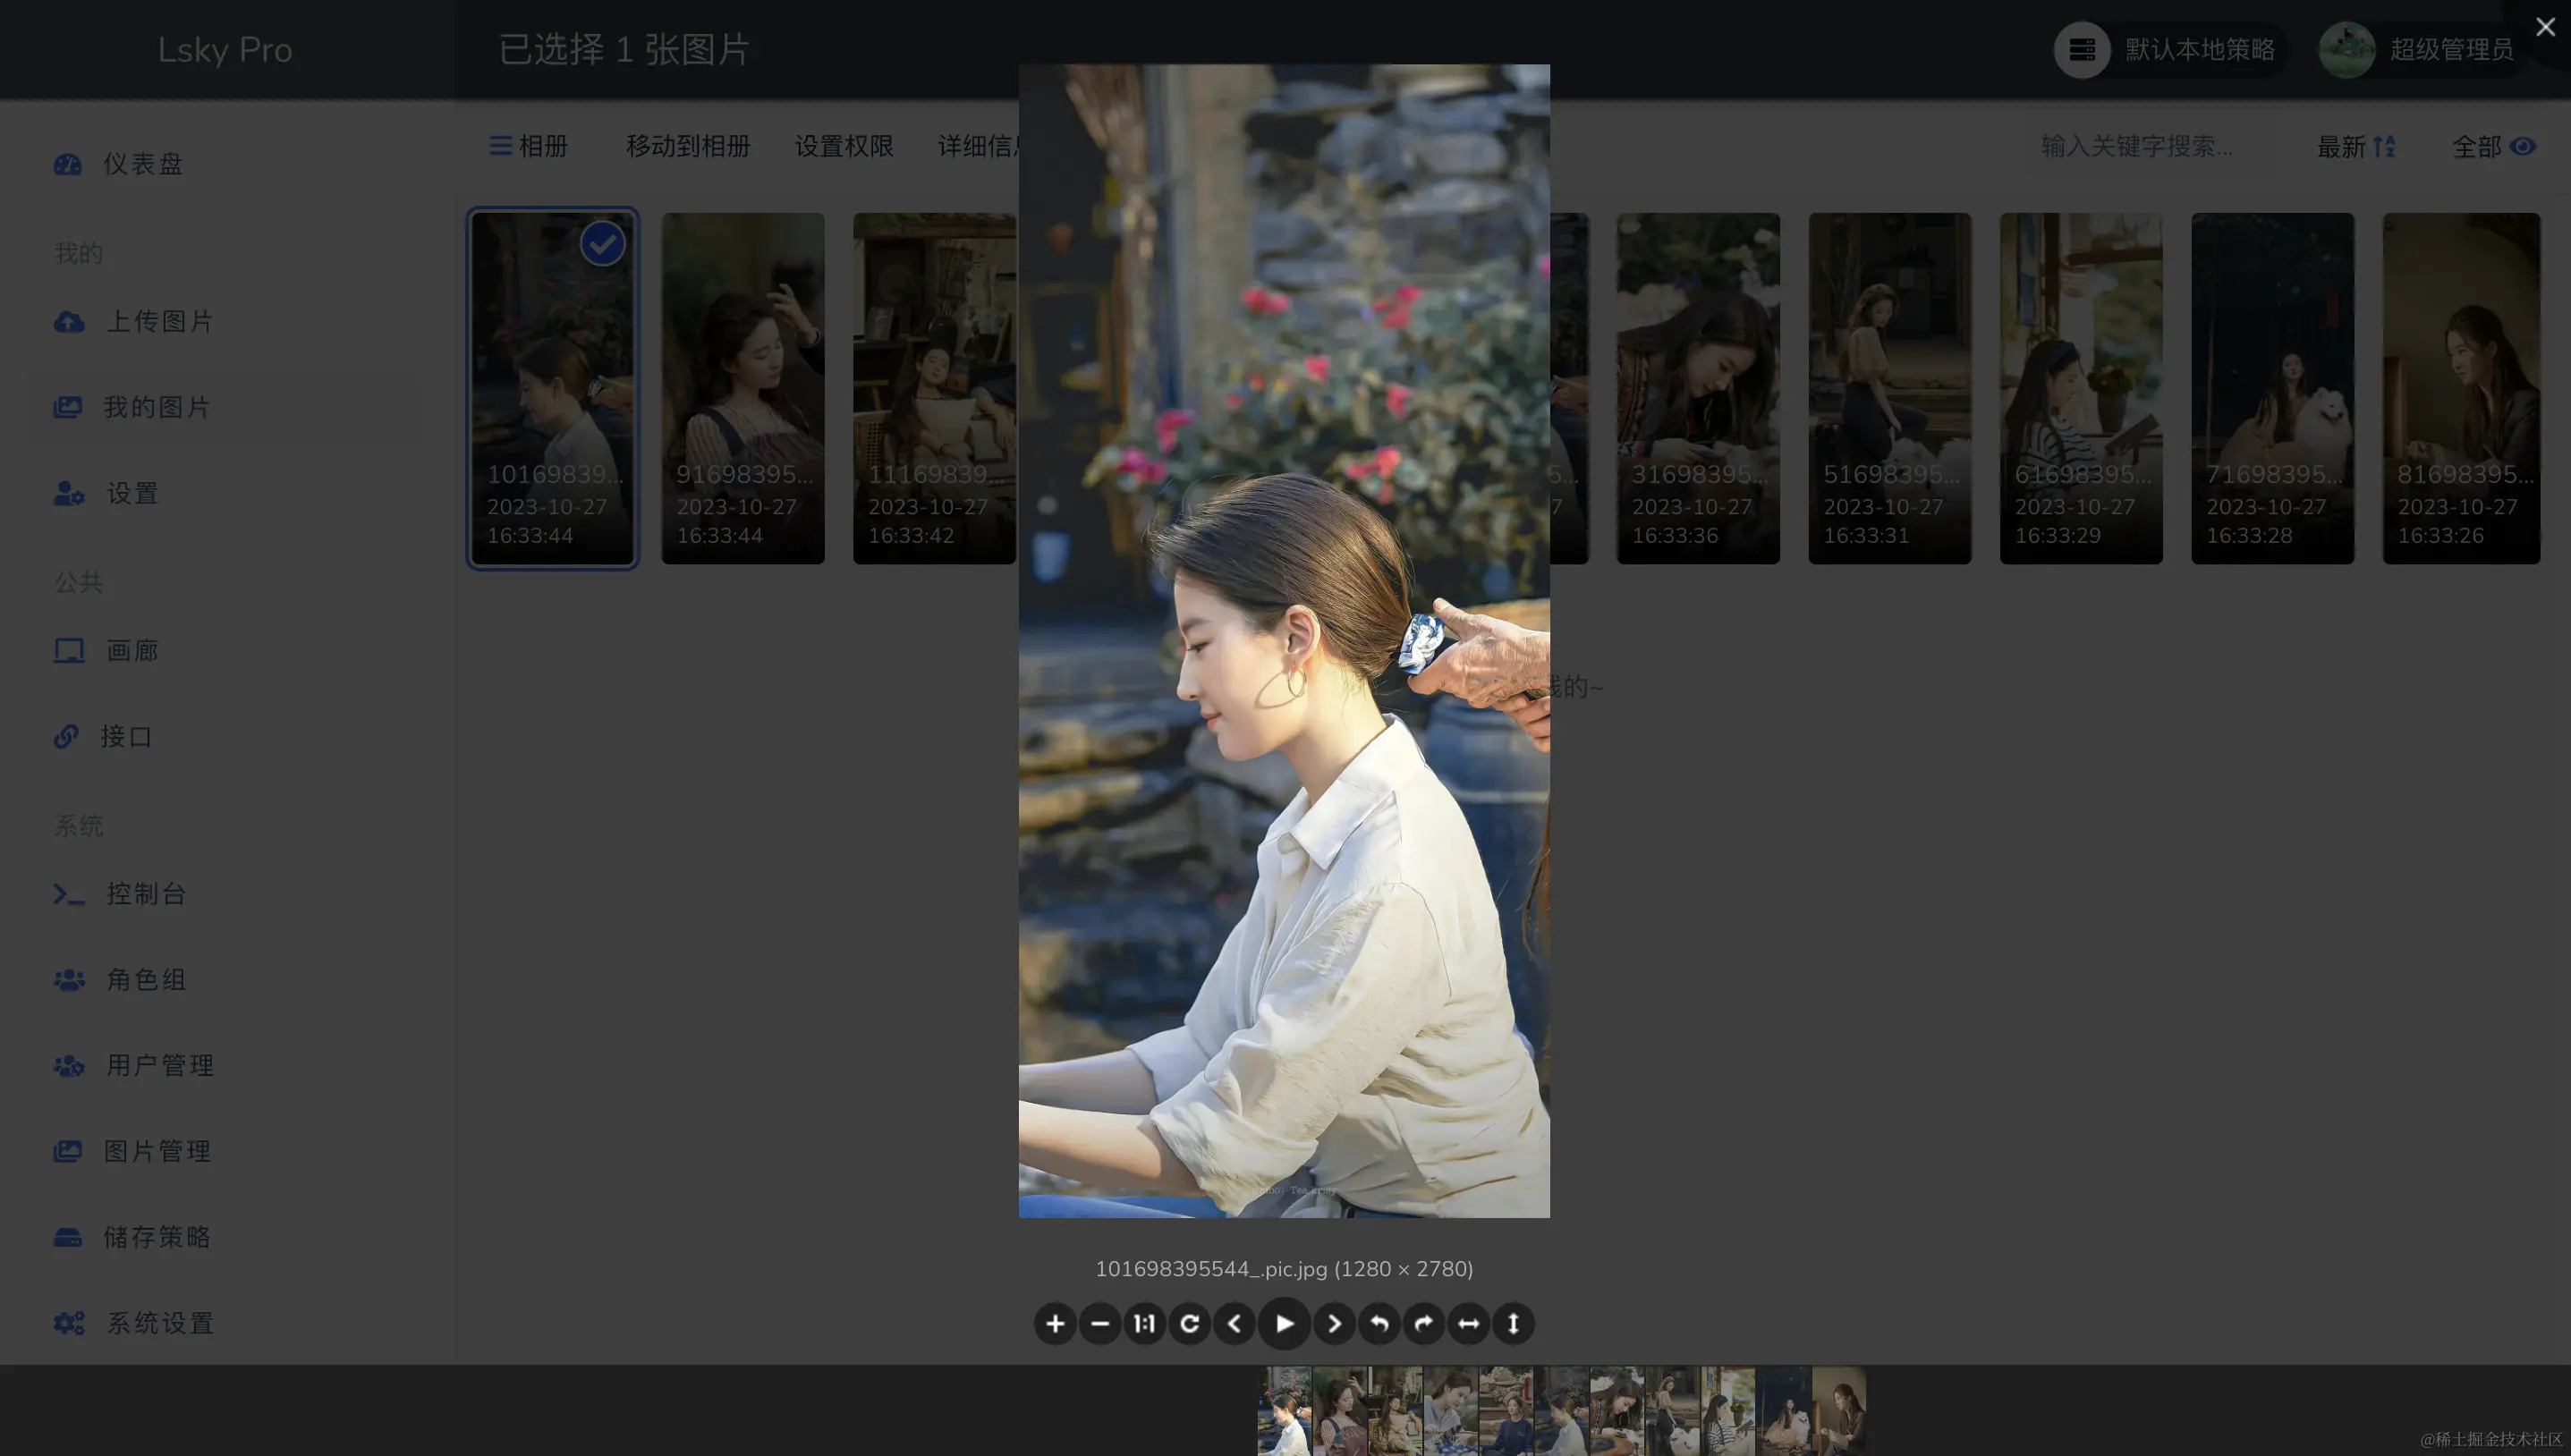Go to the next image
The image size is (2571, 1456).
click(x=1333, y=1323)
